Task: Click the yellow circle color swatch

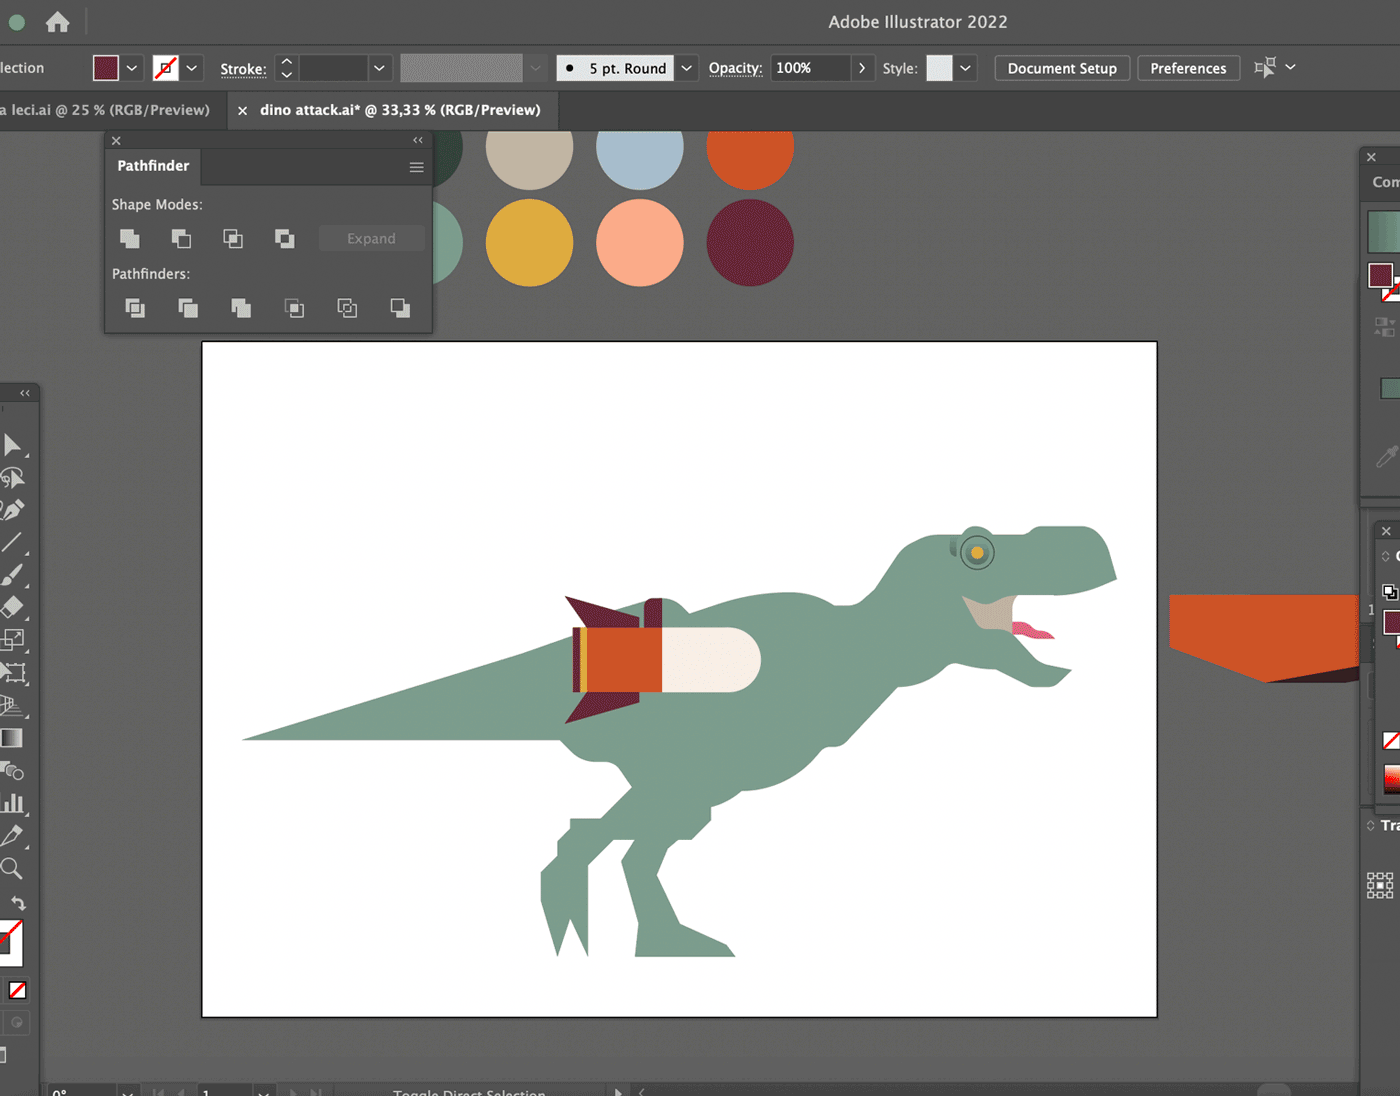Action: (x=529, y=243)
